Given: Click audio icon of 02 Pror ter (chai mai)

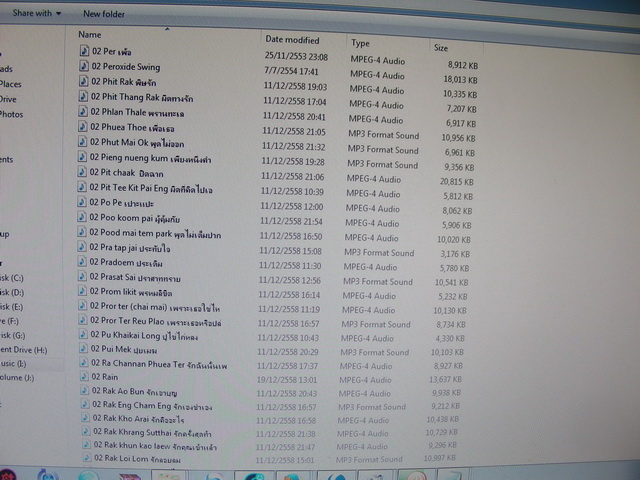Looking at the screenshot, I should pos(82,305).
